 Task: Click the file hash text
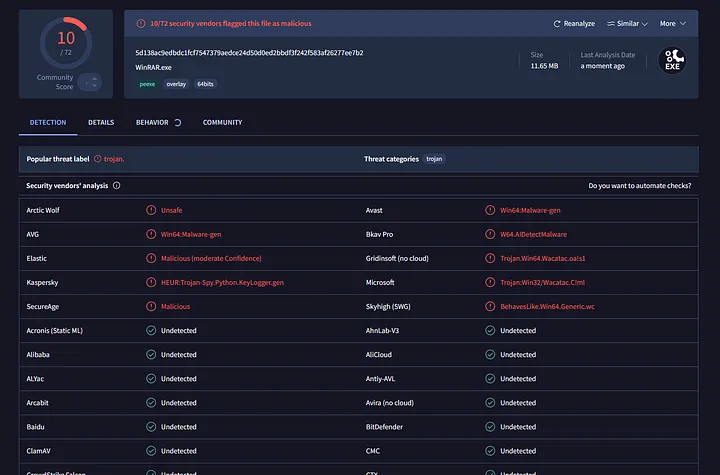pyautogui.click(x=249, y=53)
